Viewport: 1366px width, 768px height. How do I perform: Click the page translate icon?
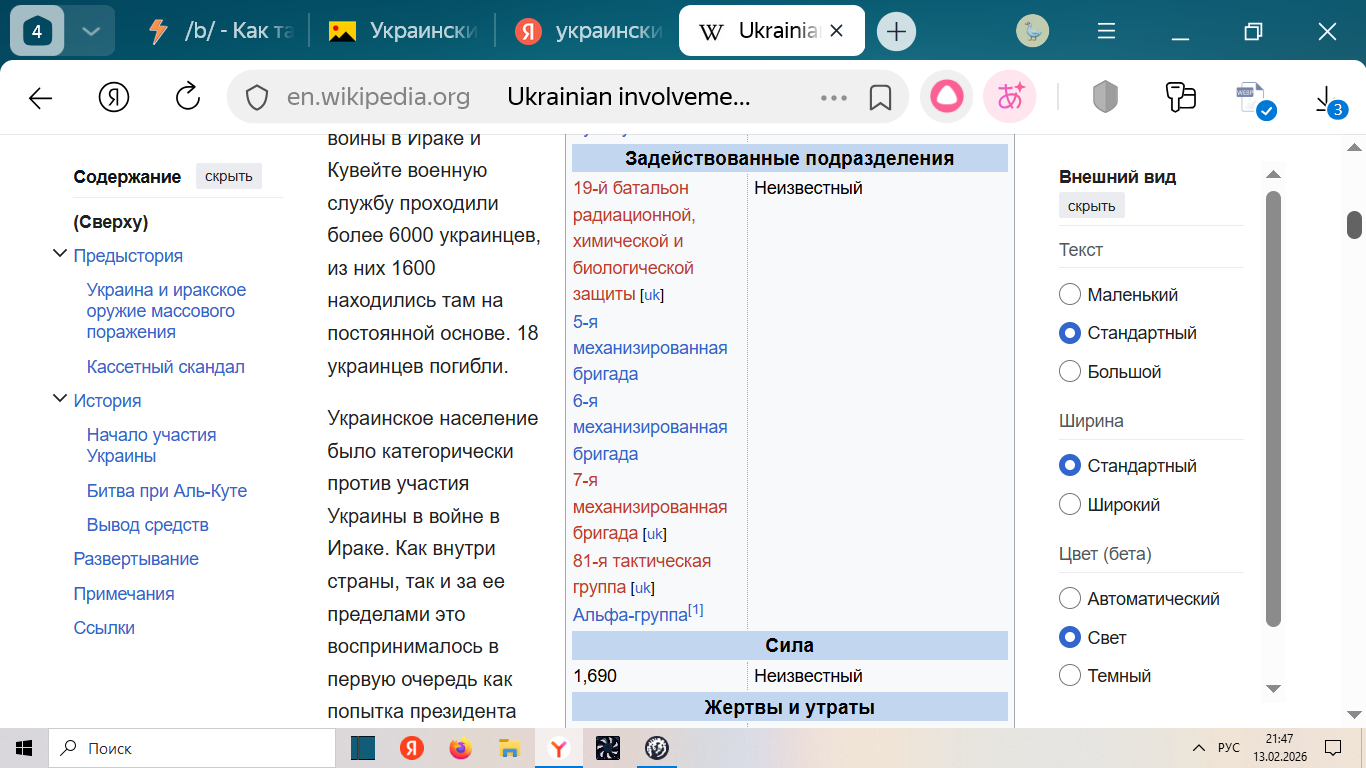coord(1010,97)
